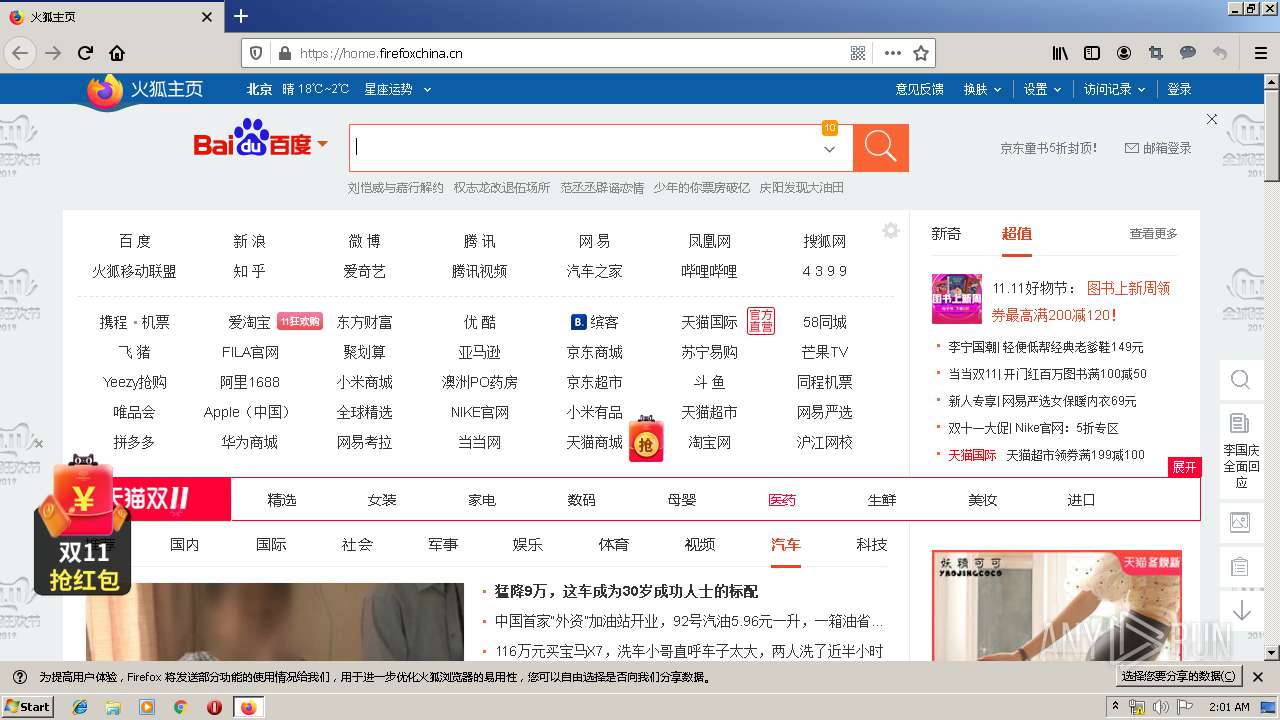
Task: Select the 科技 news tab
Action: [x=872, y=544]
